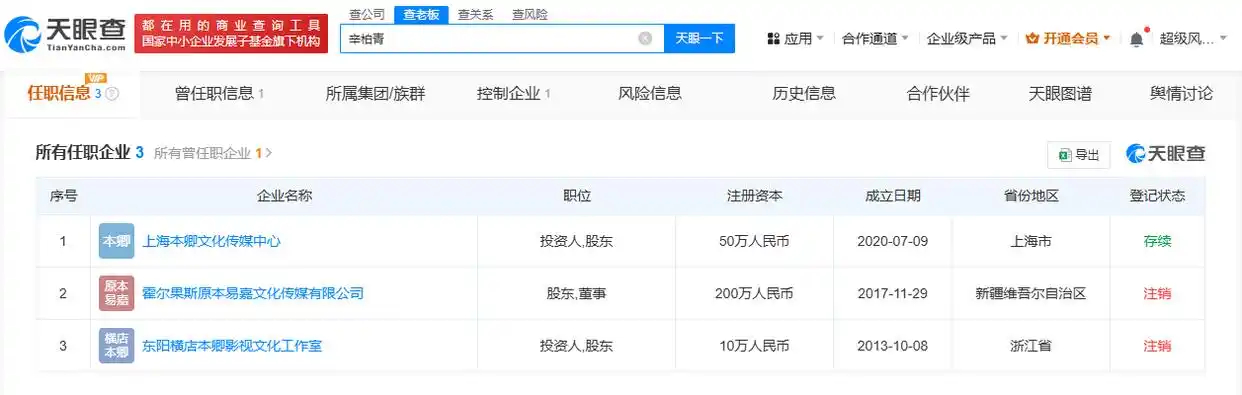
Task: Click the 登记状态 column header
Action: pyautogui.click(x=1157, y=196)
